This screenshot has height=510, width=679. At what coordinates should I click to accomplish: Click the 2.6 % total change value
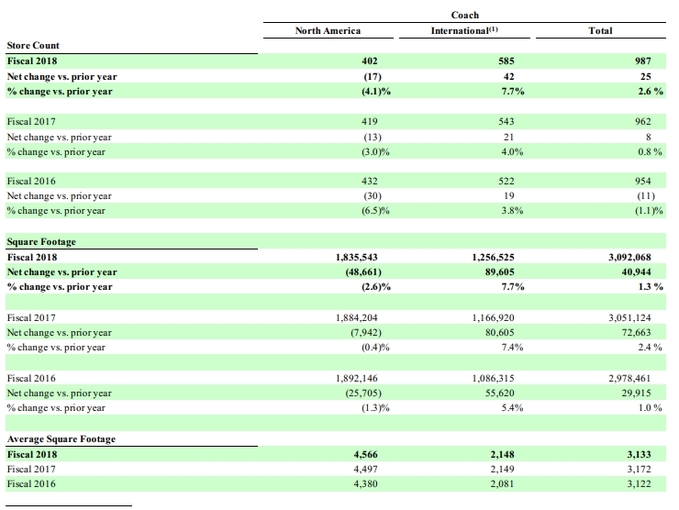point(650,91)
